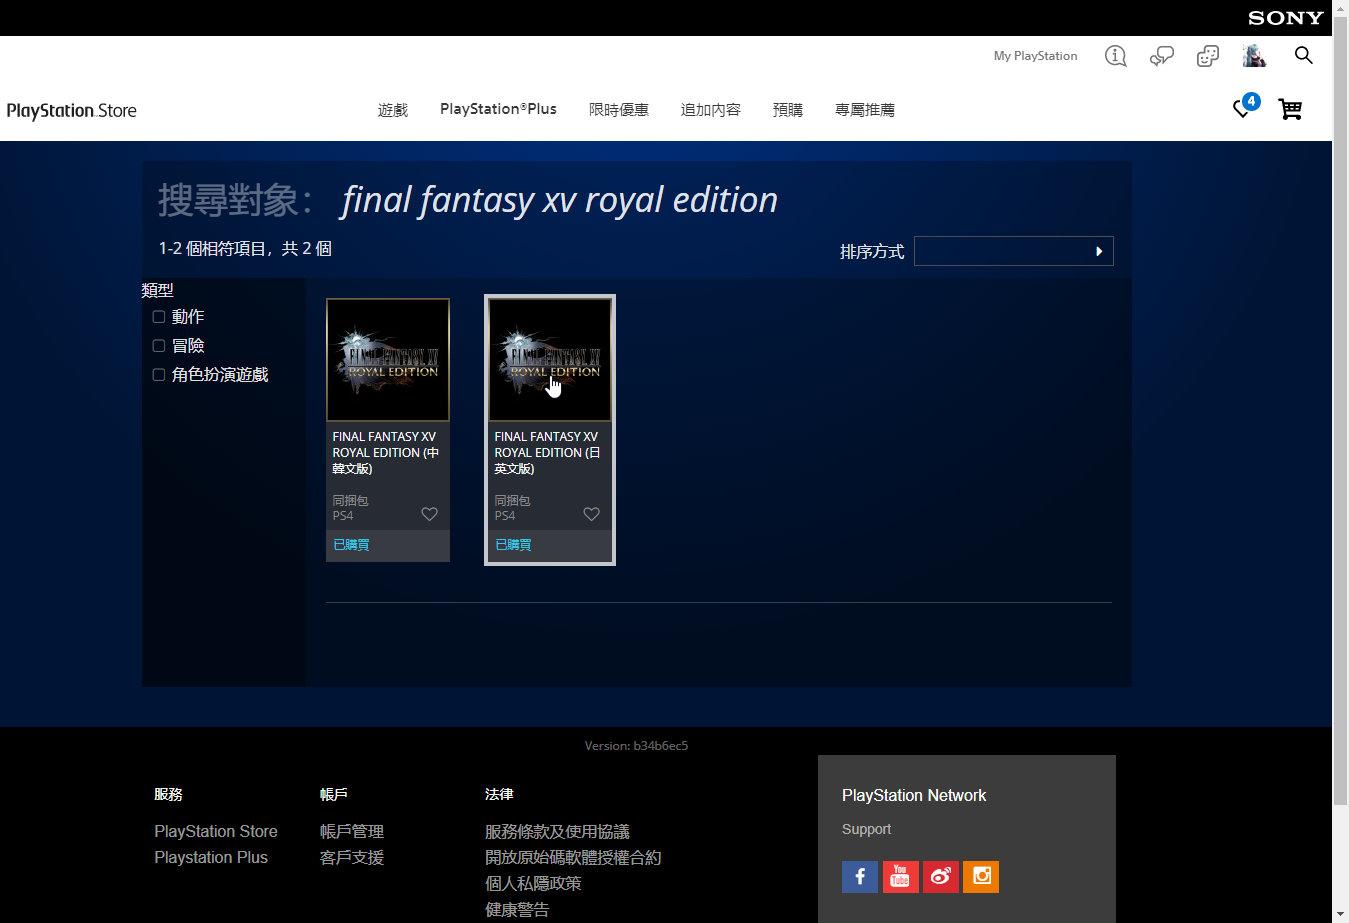
Task: Open the user profile avatar
Action: coord(1254,56)
